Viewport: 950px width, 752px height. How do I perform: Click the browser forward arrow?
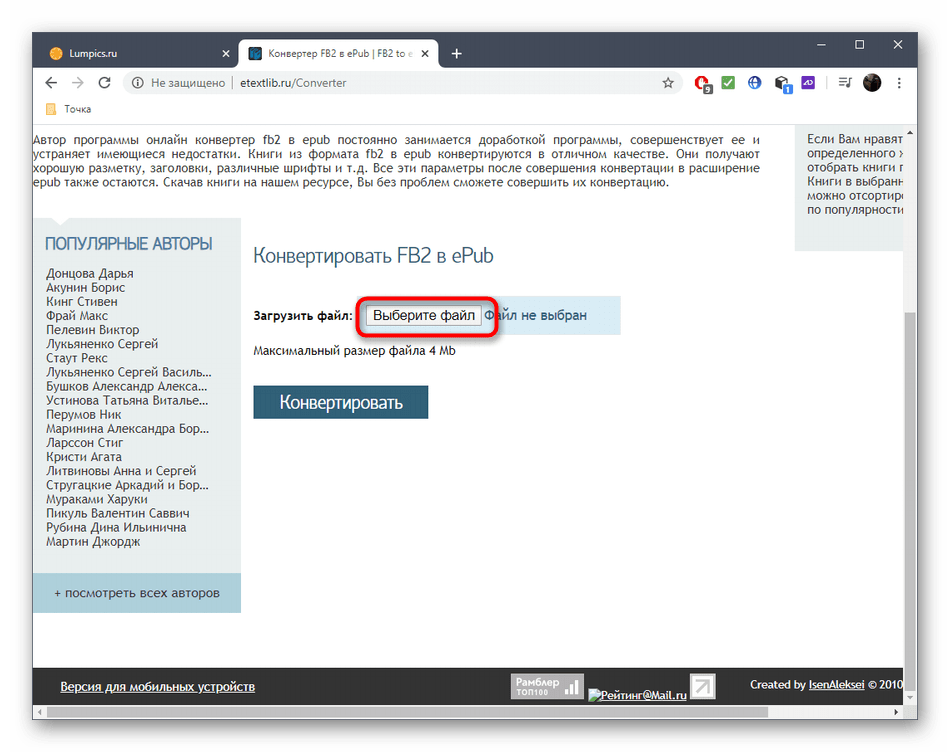point(78,83)
